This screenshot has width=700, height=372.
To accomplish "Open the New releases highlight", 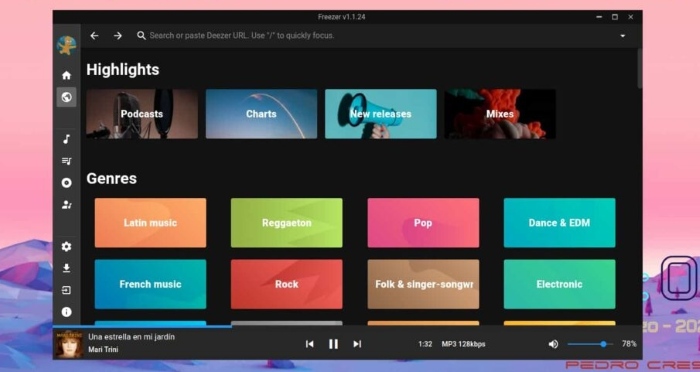I will point(381,114).
